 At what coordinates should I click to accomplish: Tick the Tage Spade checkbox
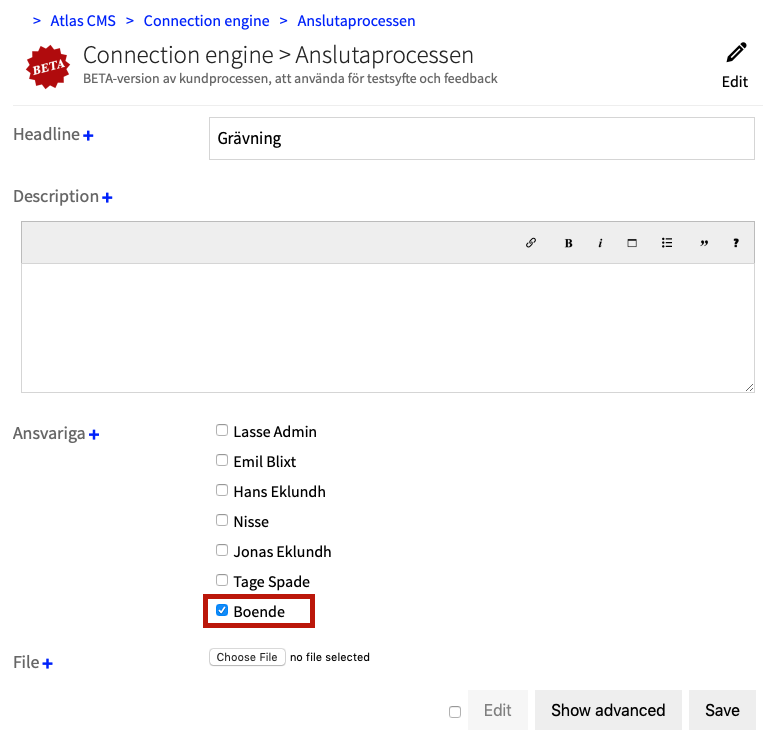222,580
